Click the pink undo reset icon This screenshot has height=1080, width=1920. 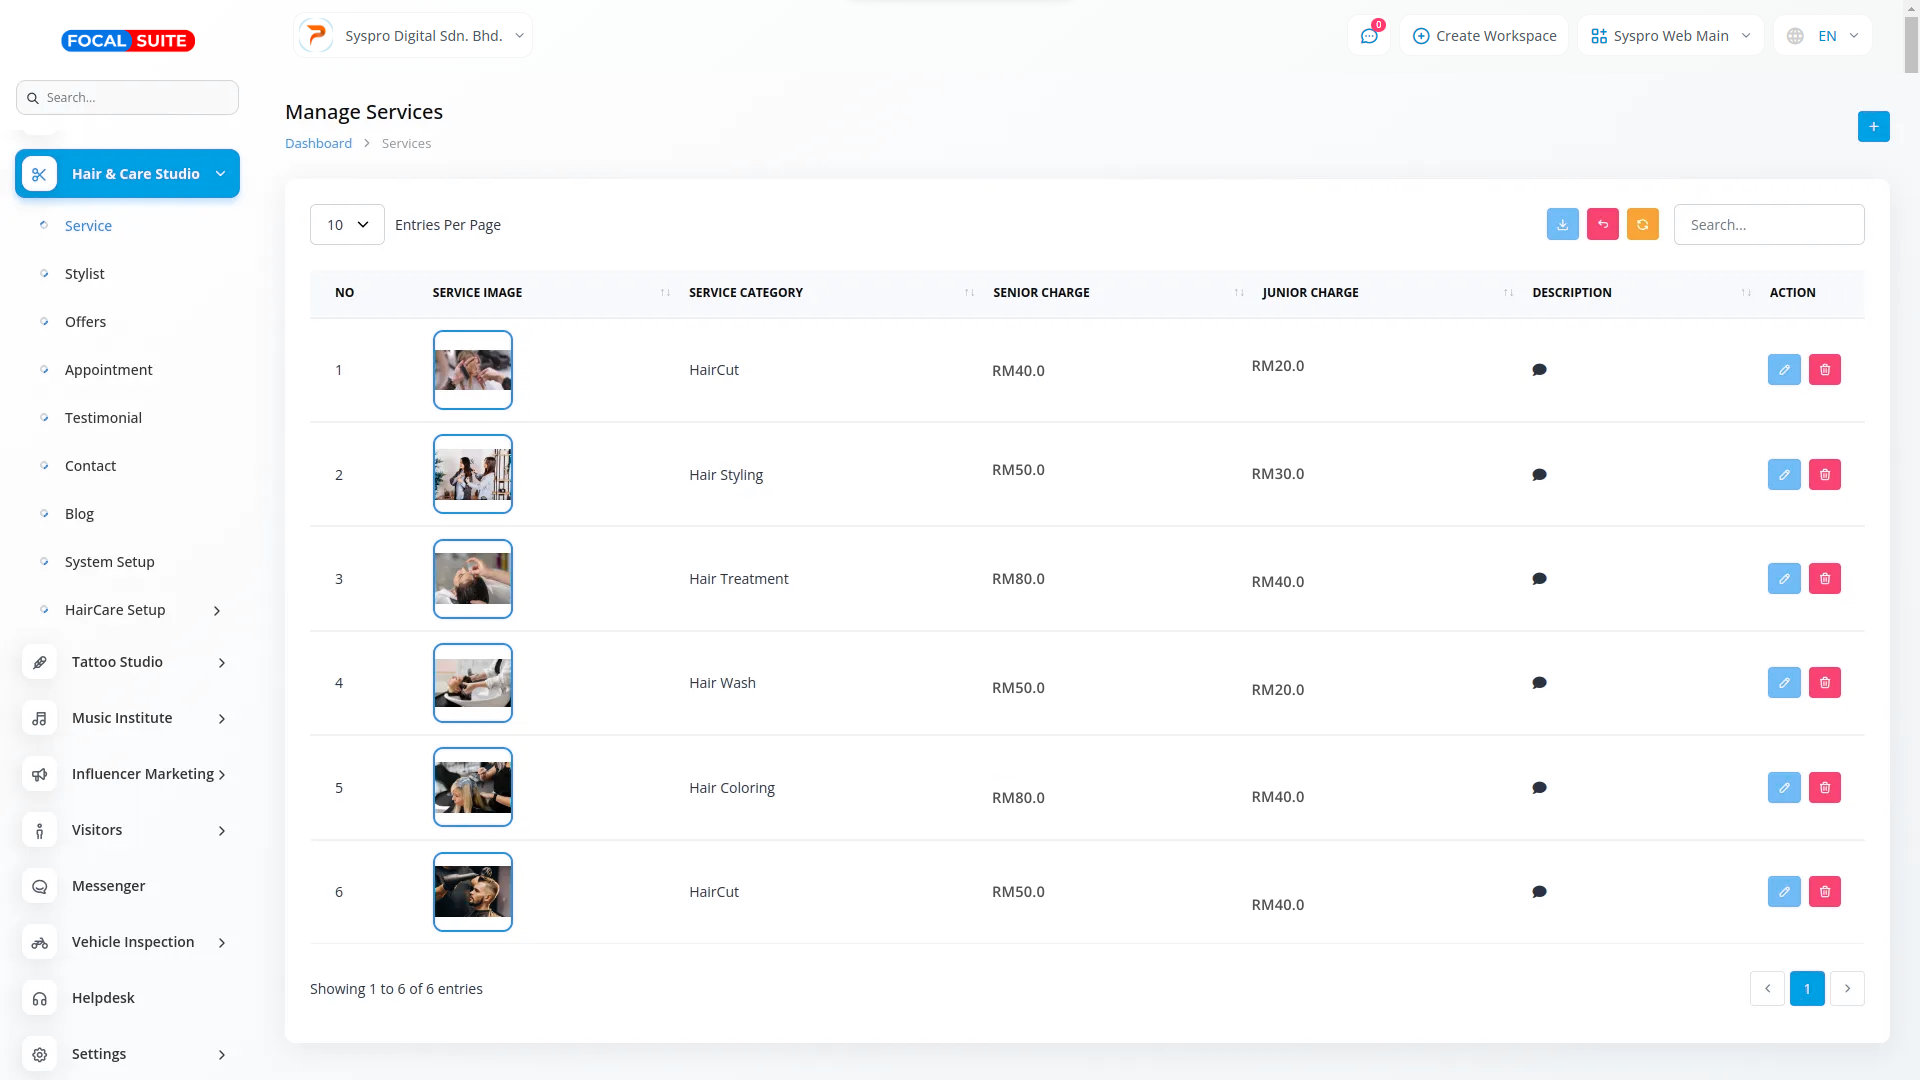click(1602, 224)
